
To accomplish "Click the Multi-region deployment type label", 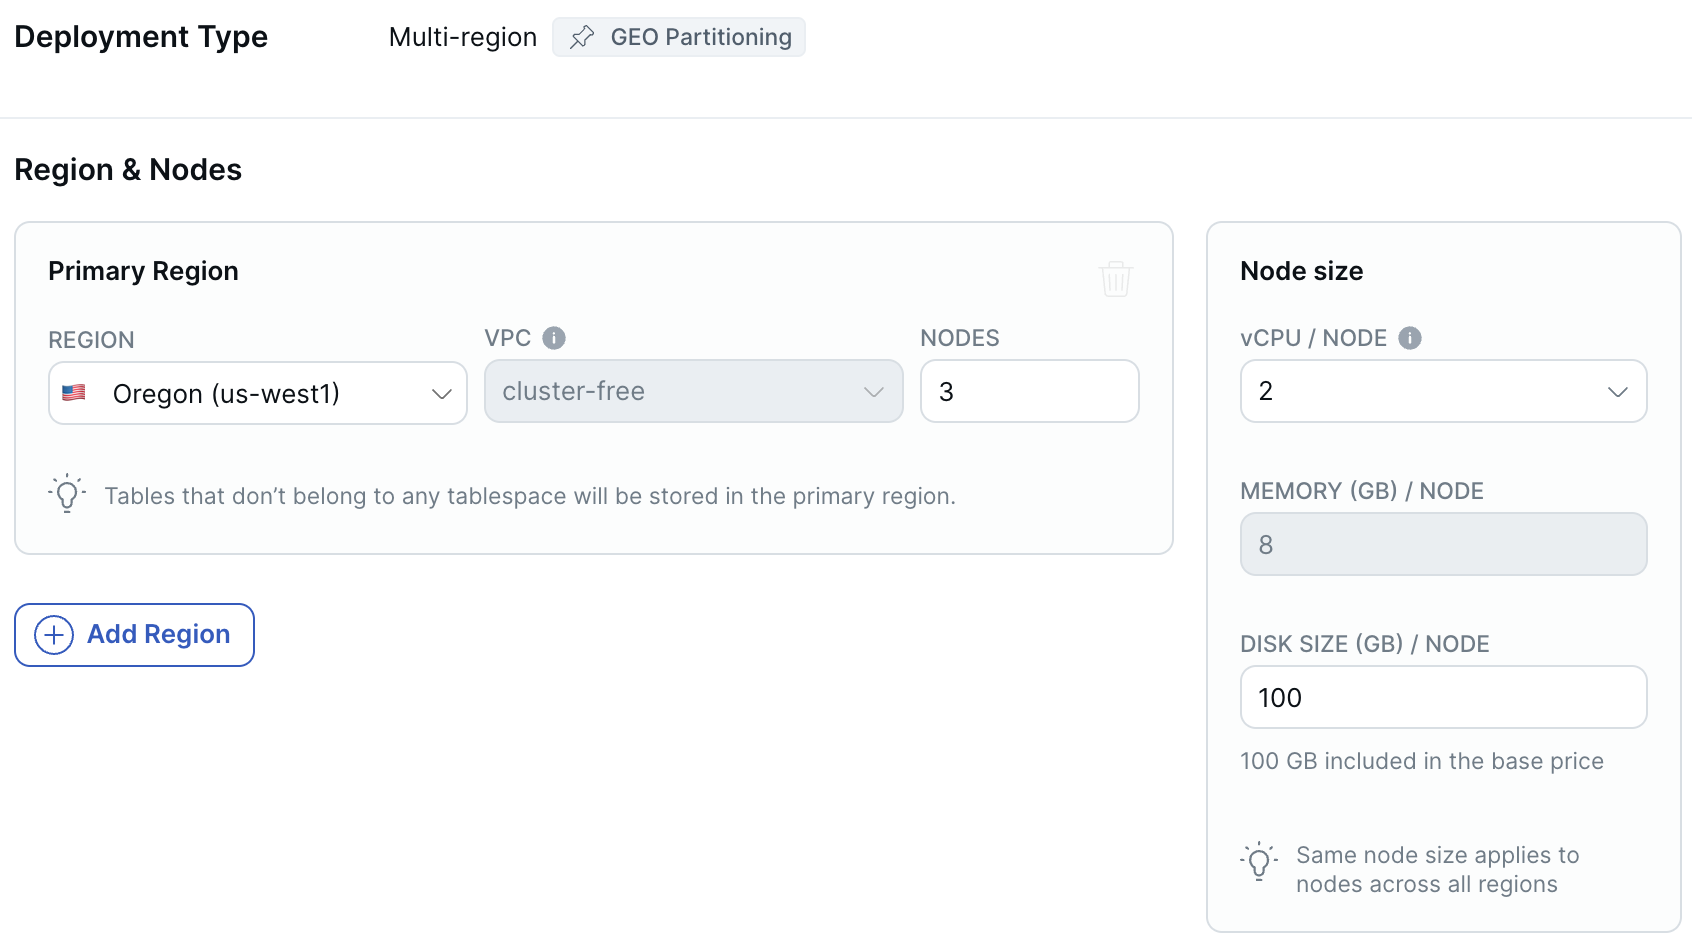I will point(462,38).
